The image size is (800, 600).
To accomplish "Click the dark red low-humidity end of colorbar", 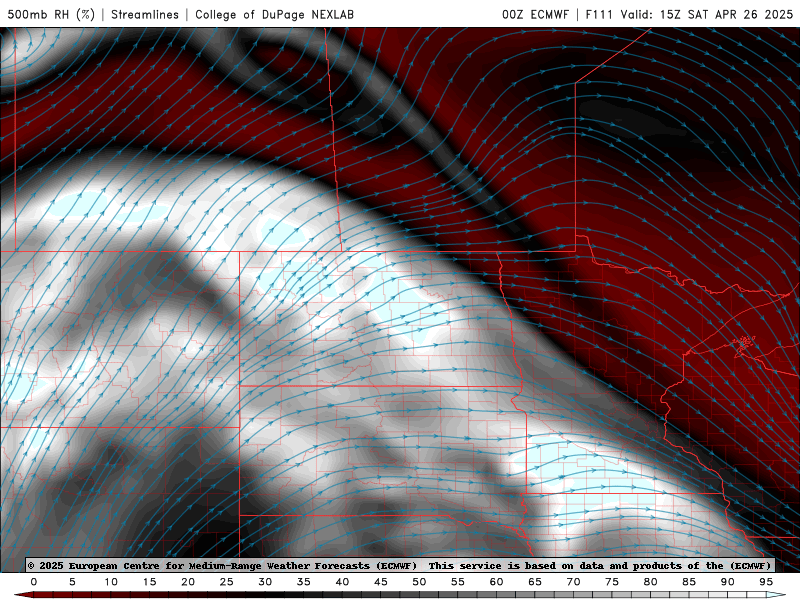I will pos(23,595).
